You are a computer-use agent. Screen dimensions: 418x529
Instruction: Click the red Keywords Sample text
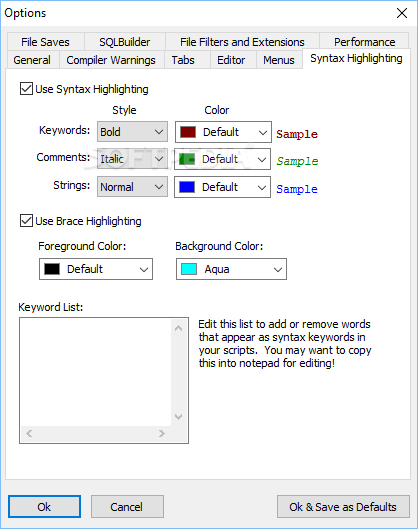tap(297, 134)
